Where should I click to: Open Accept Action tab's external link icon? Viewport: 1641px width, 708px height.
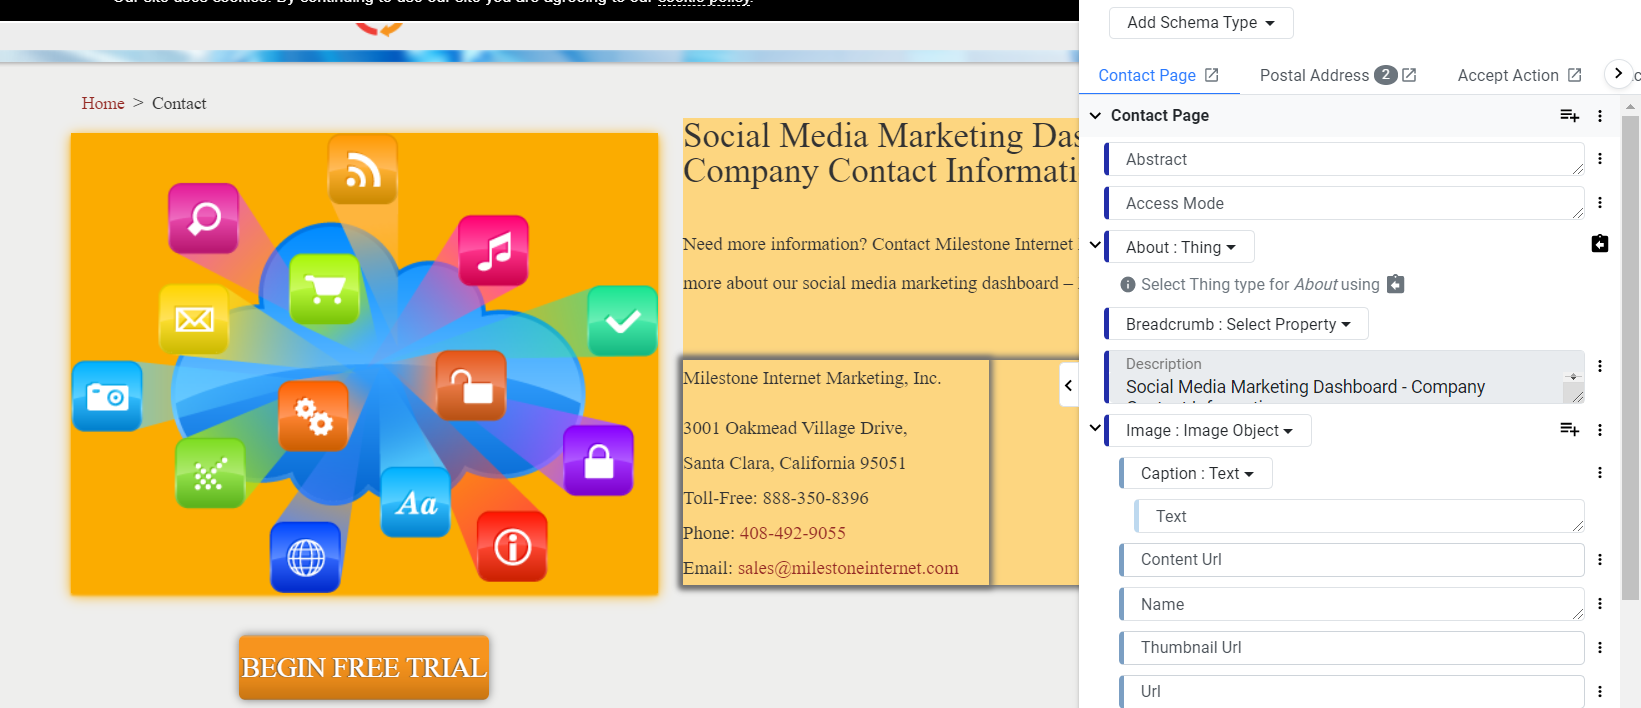(1574, 75)
